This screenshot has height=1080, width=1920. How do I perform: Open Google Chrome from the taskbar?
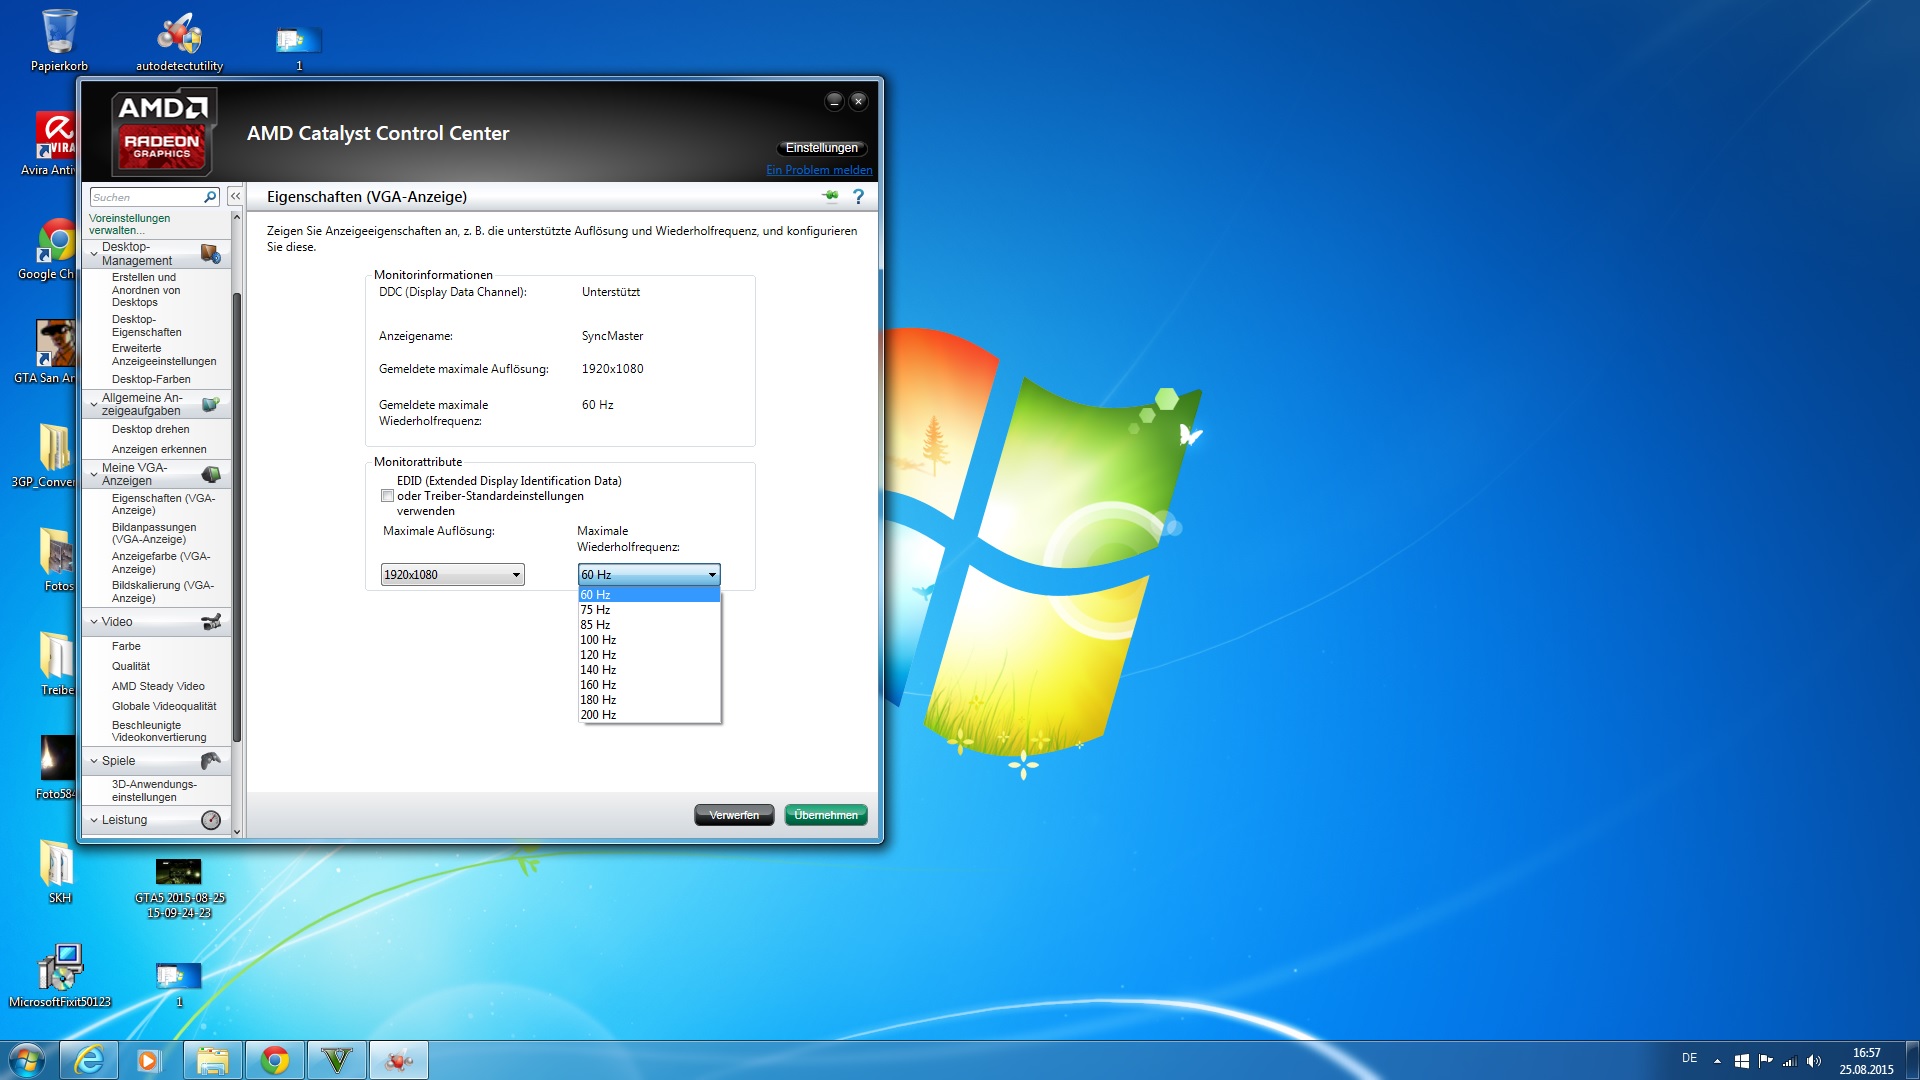(274, 1060)
